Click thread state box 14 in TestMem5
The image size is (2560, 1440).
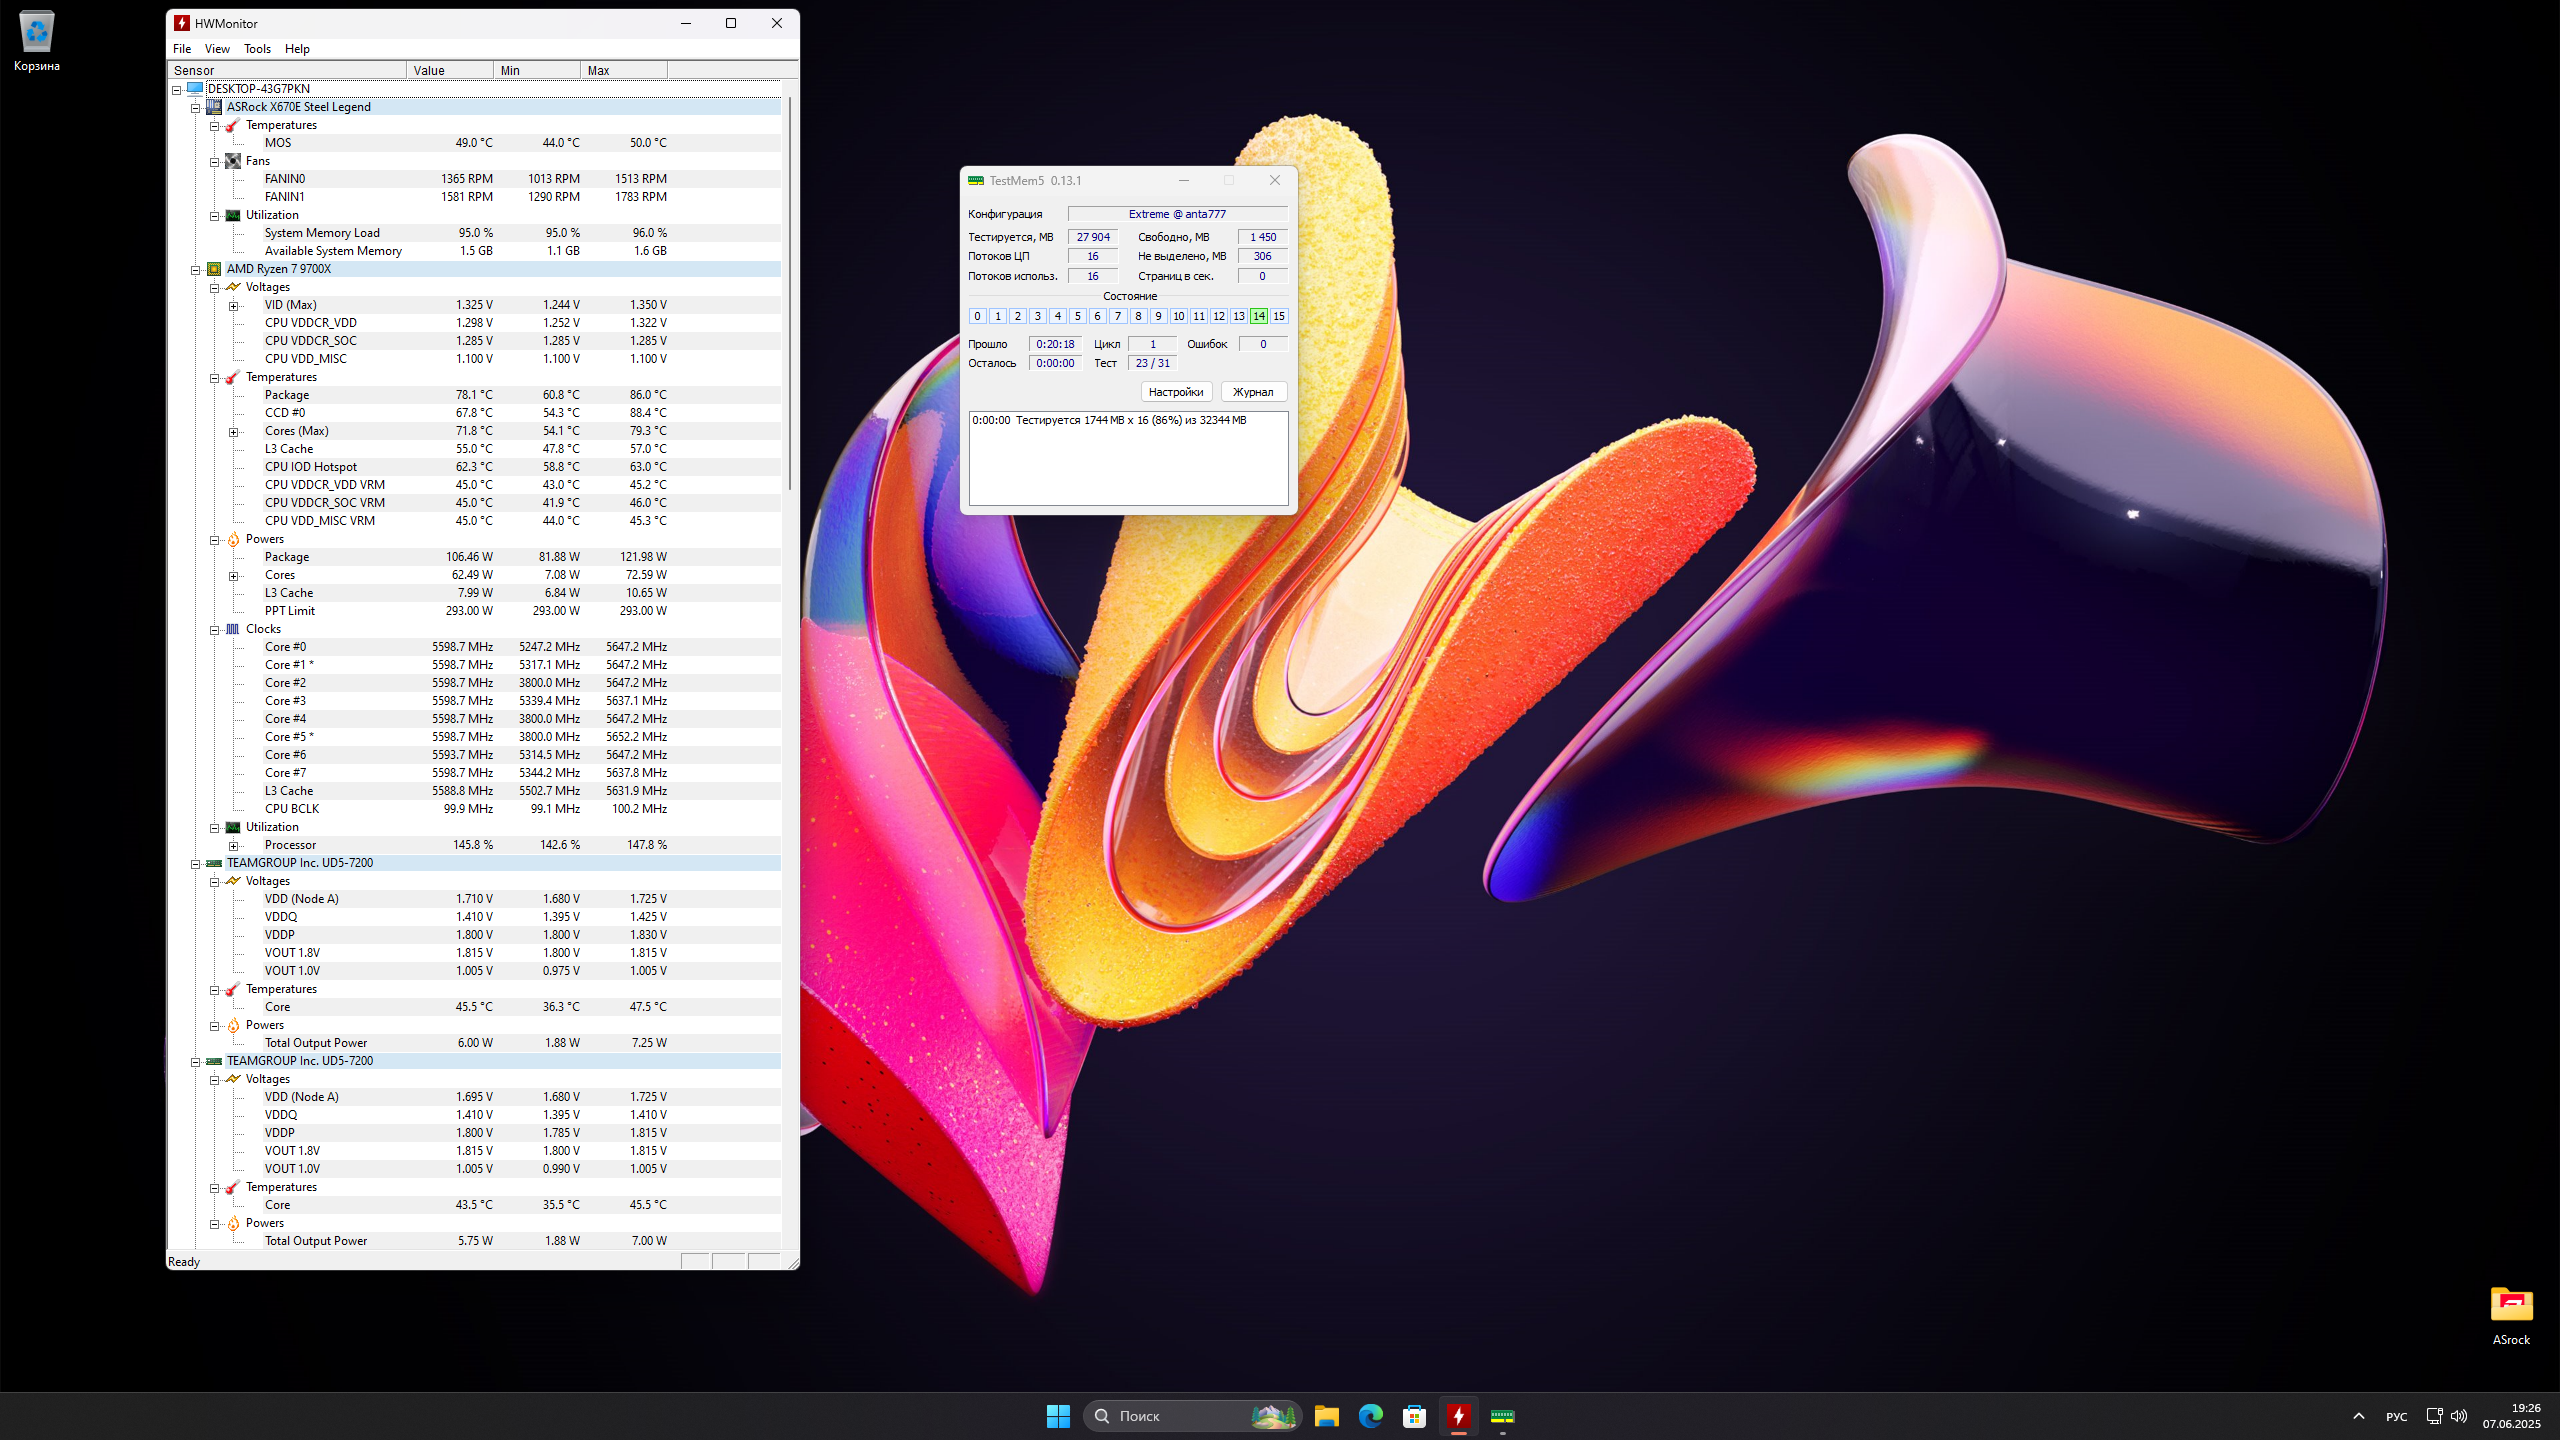[x=1258, y=316]
